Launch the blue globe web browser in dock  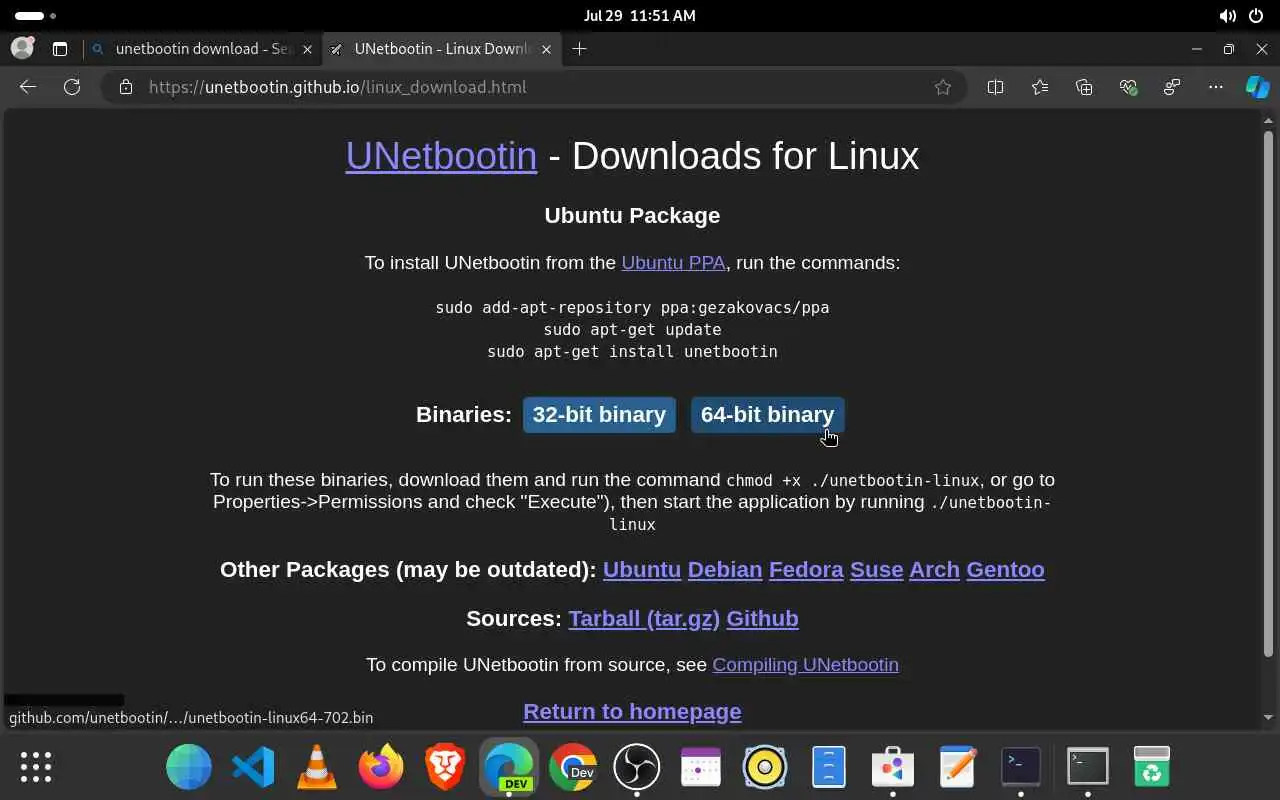click(x=189, y=767)
